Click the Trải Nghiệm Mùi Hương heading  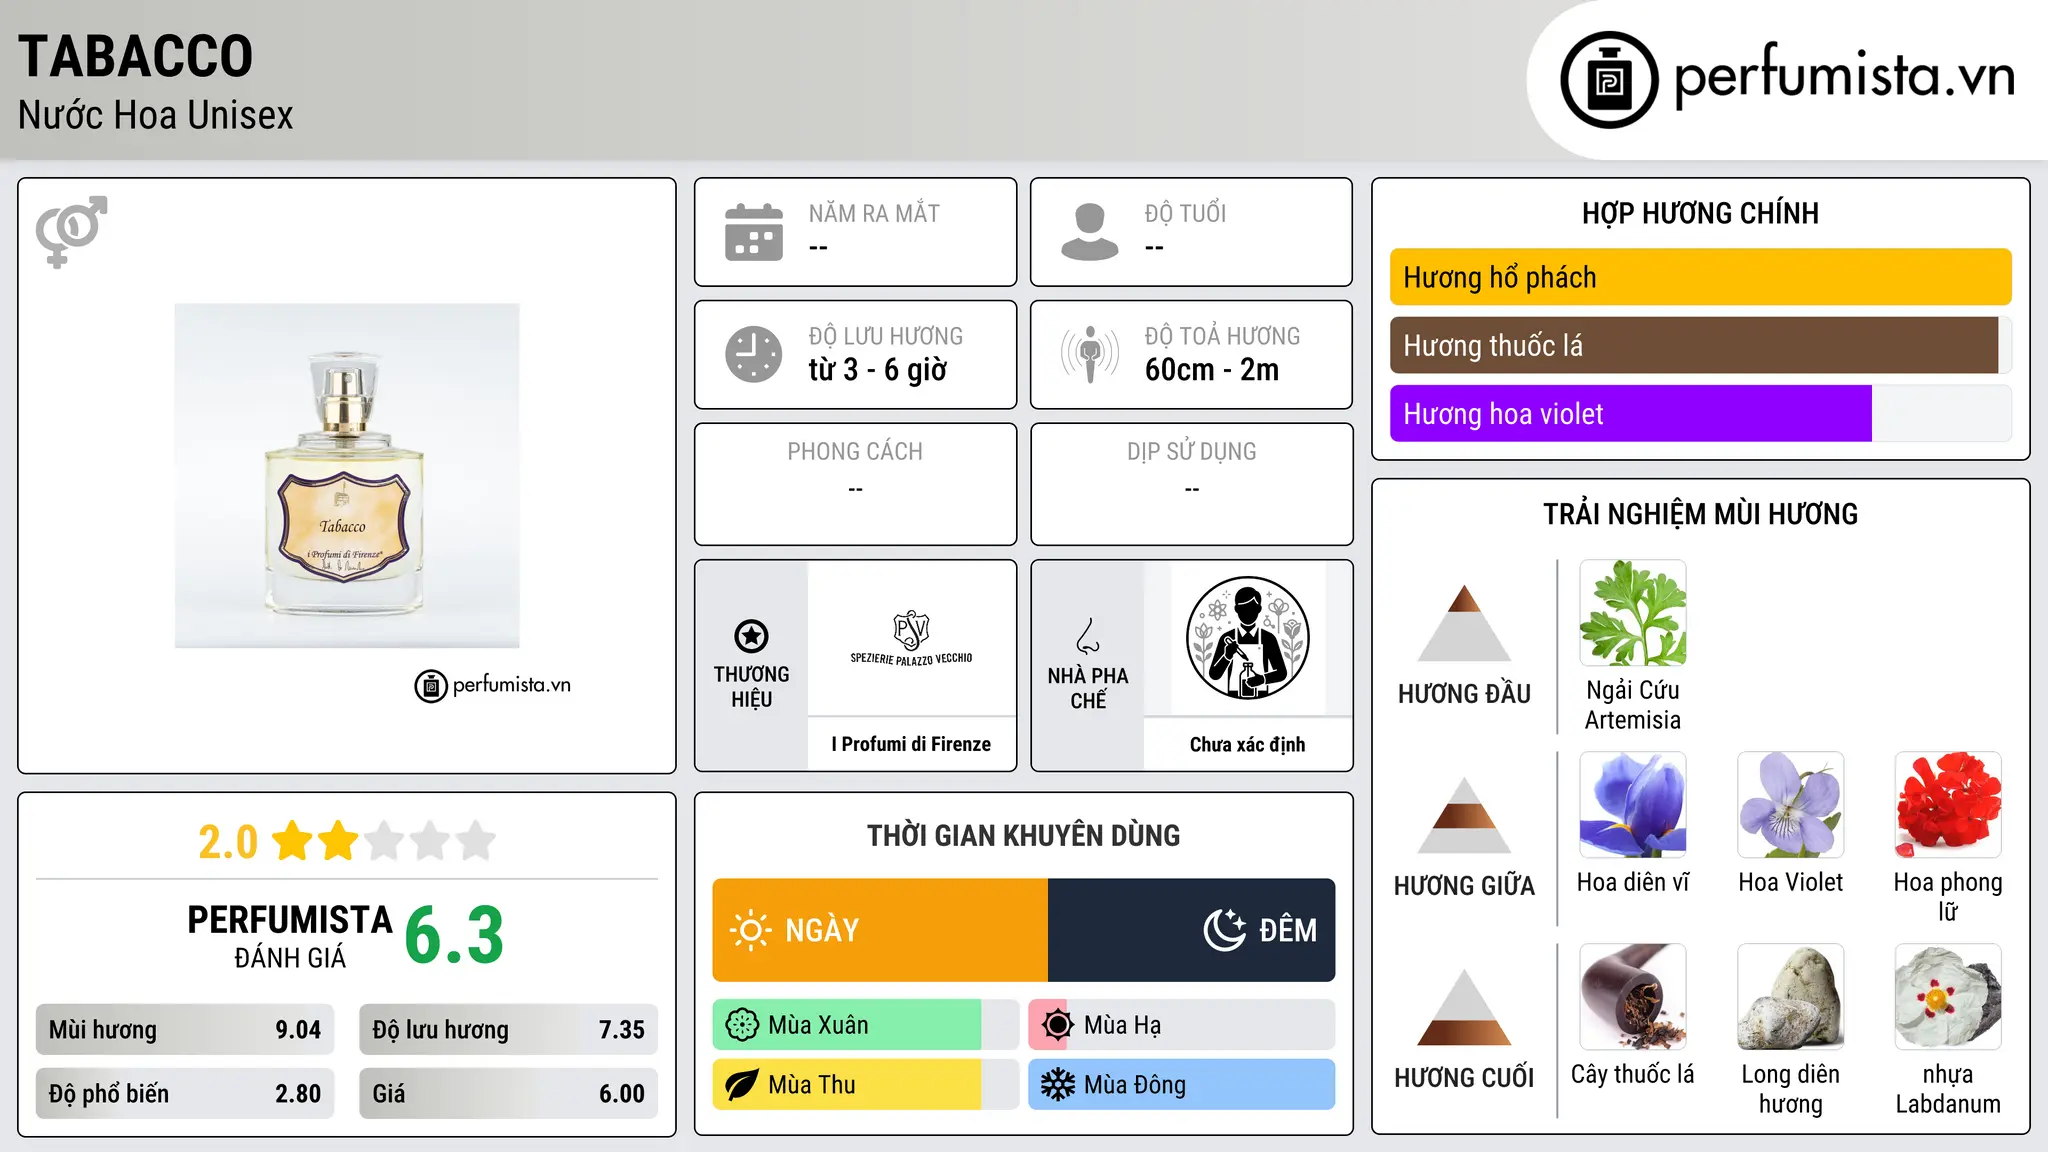pyautogui.click(x=1700, y=514)
